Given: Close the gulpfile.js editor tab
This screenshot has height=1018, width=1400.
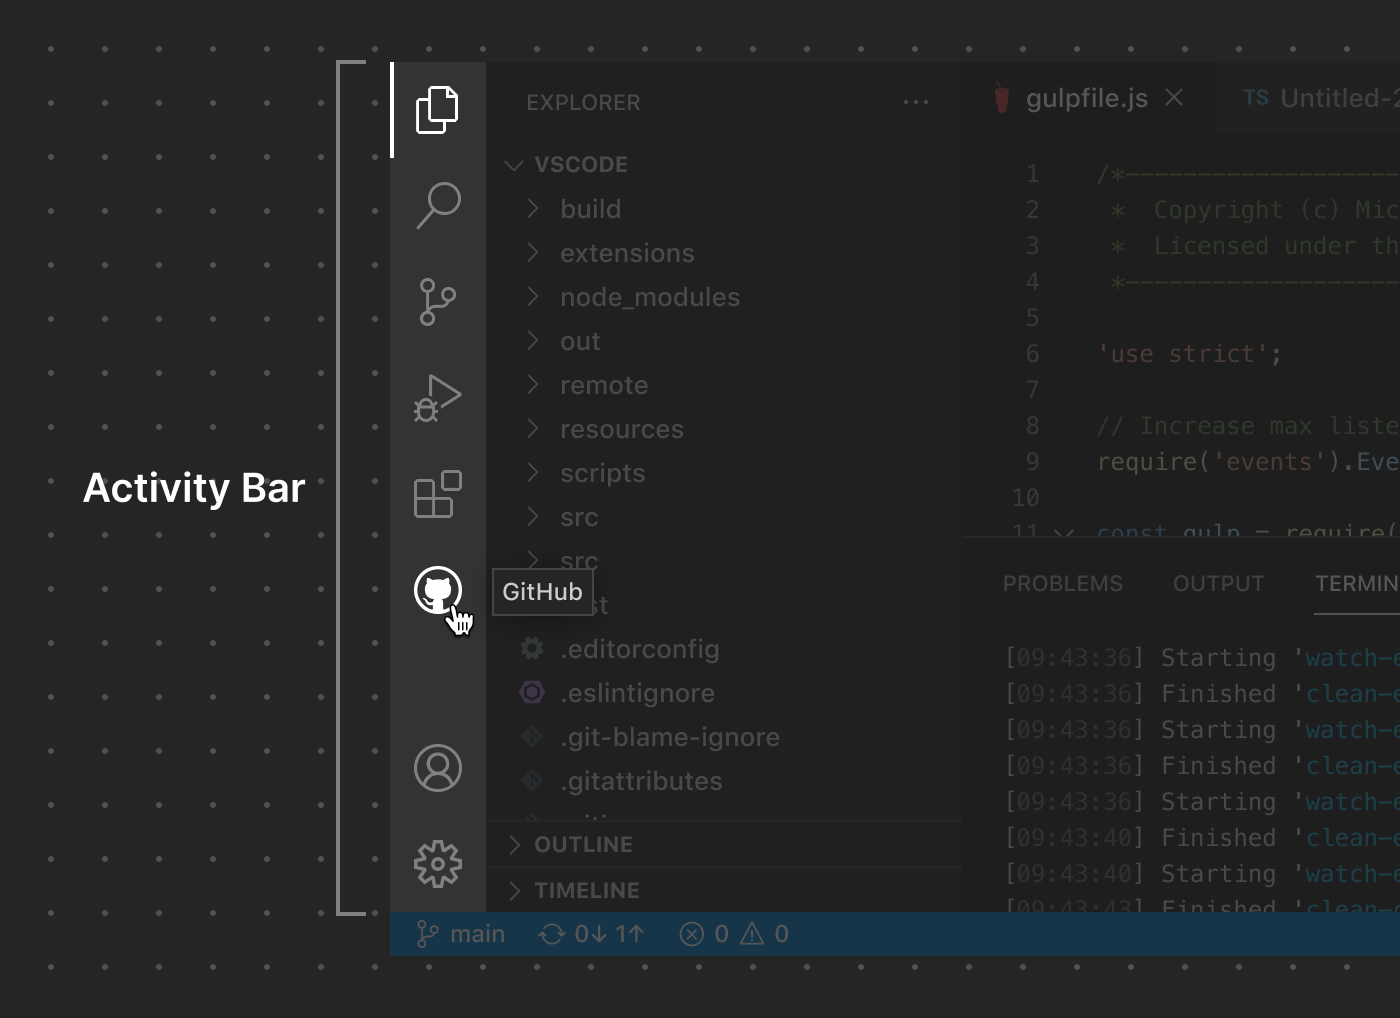Looking at the screenshot, I should pos(1173,97).
